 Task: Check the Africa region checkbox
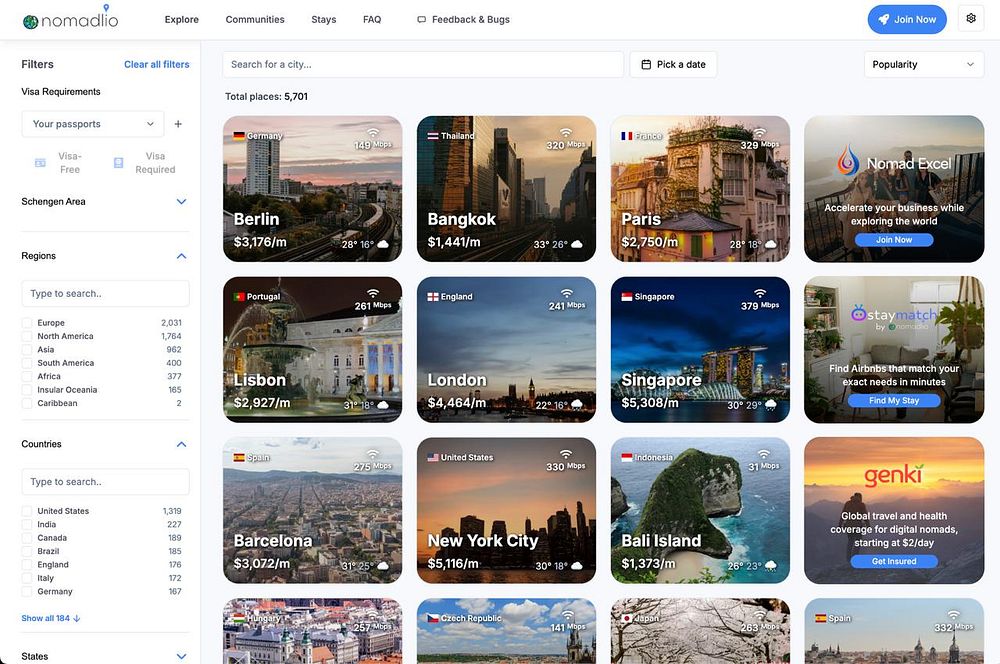[27, 376]
